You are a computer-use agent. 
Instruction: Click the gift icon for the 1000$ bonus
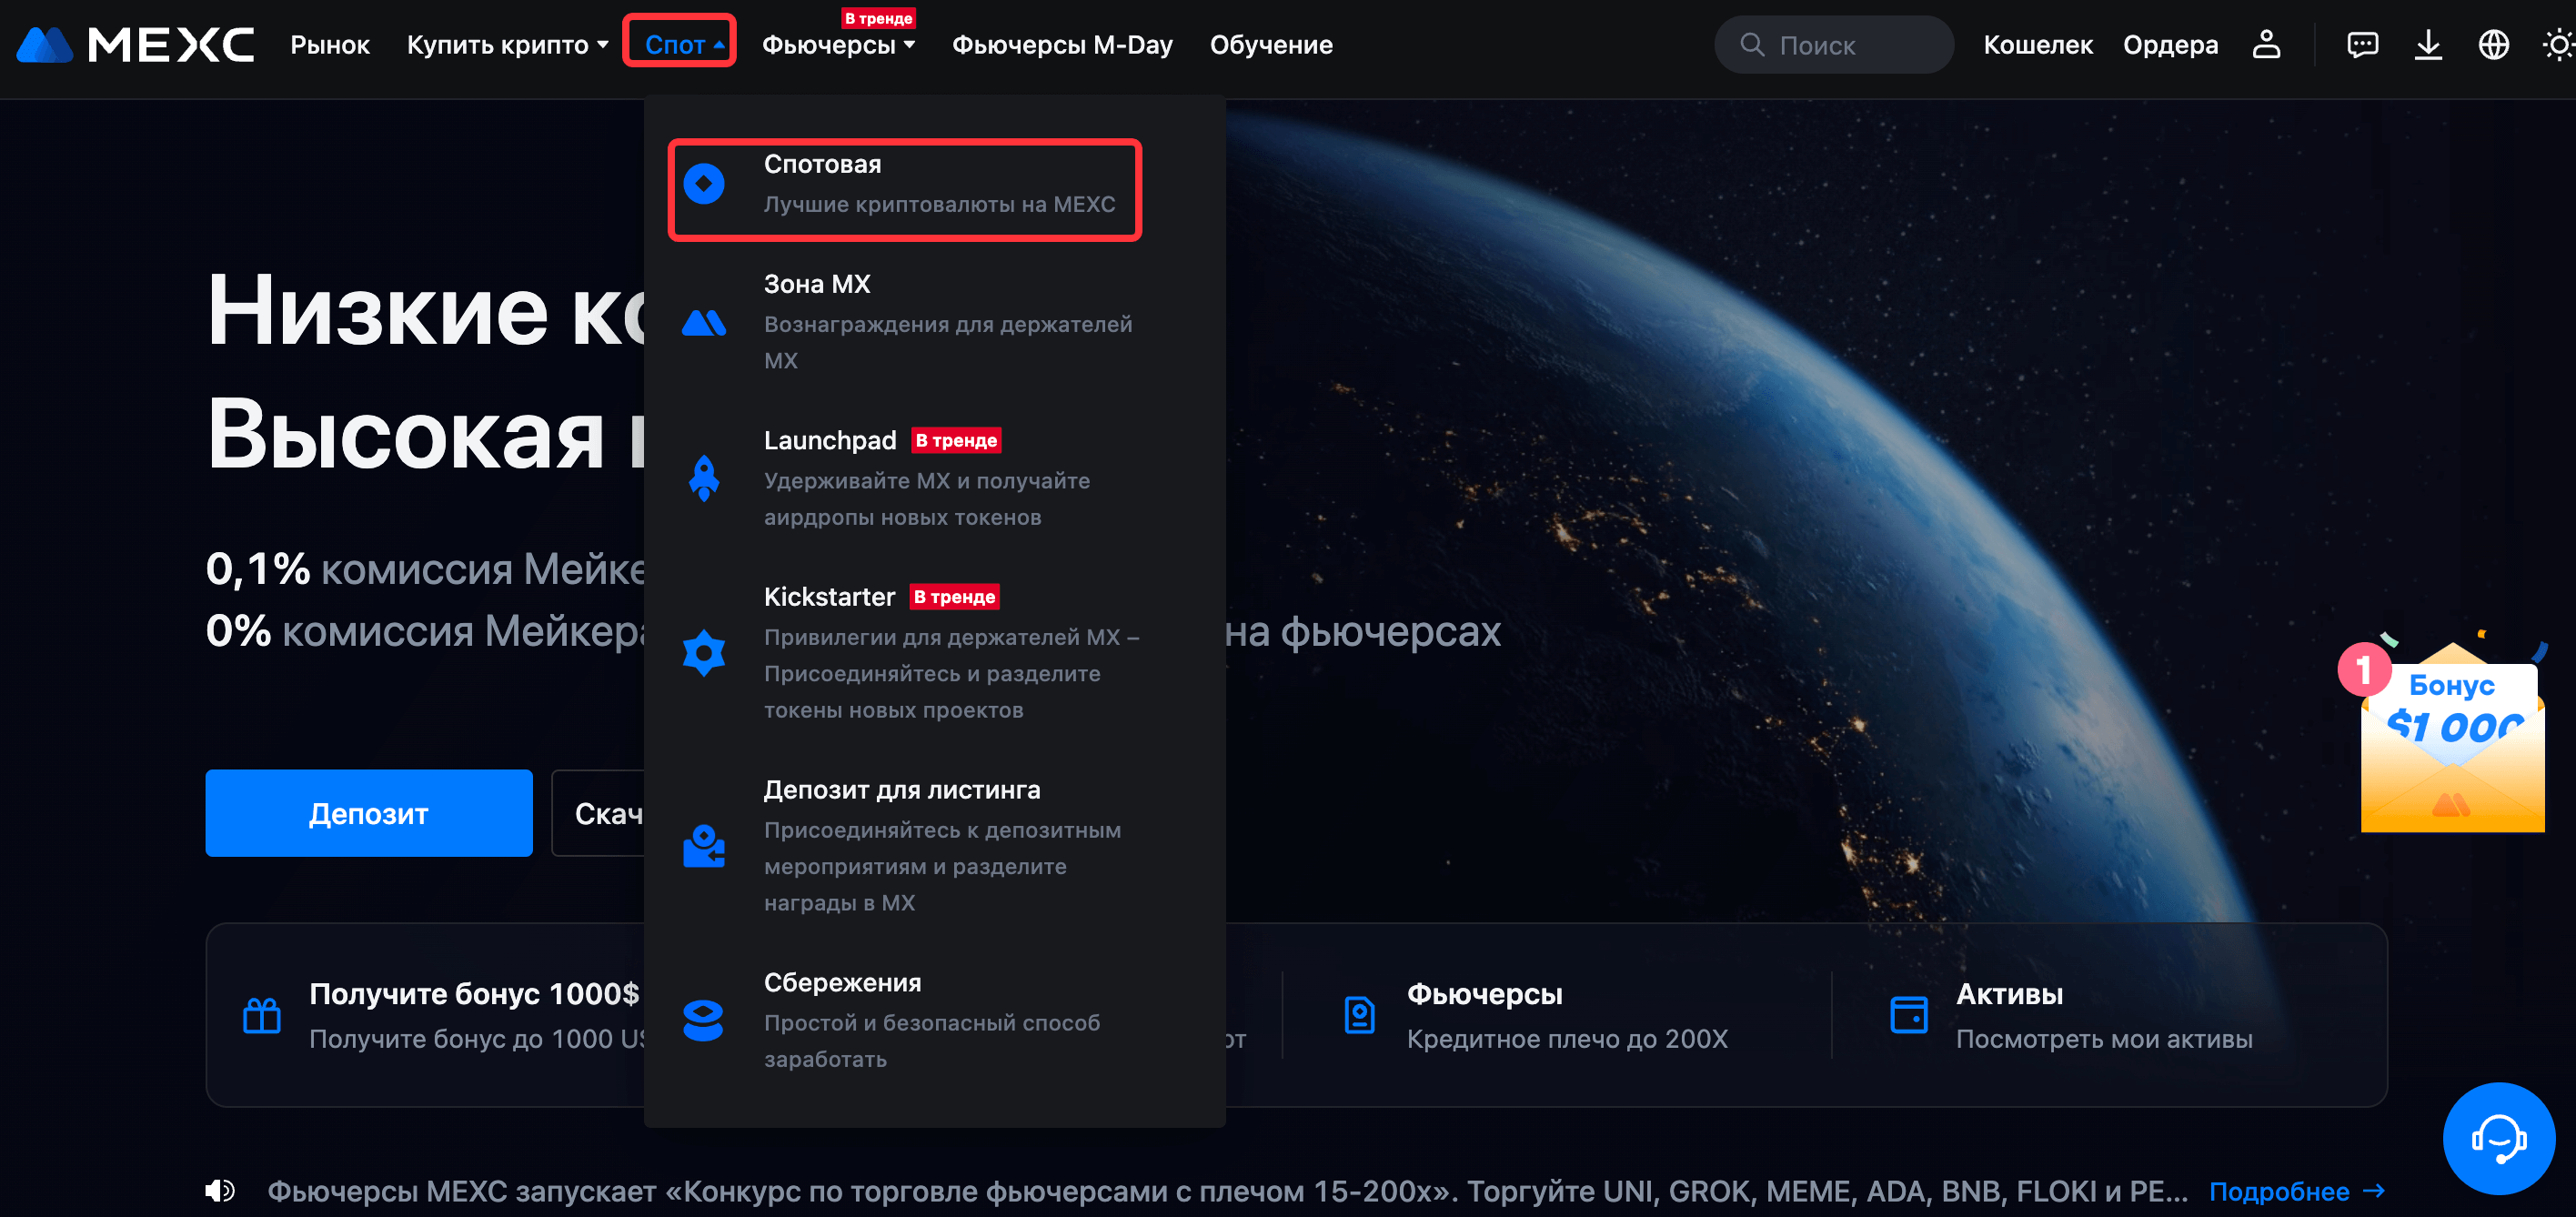tap(262, 1015)
